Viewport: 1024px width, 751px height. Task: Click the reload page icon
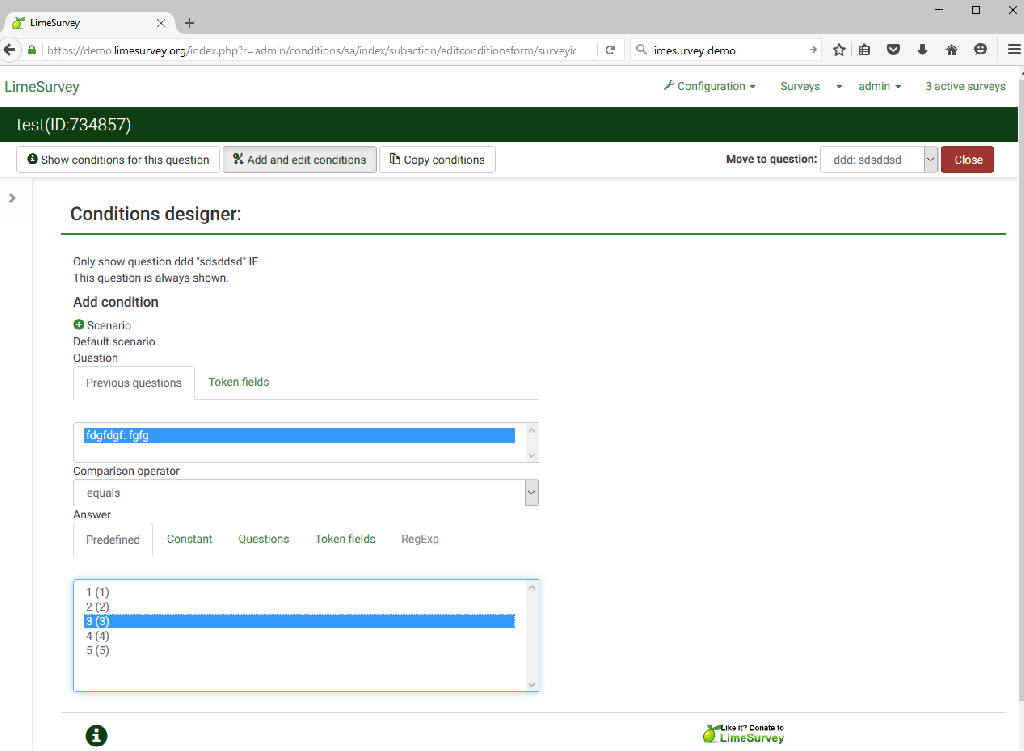609,50
